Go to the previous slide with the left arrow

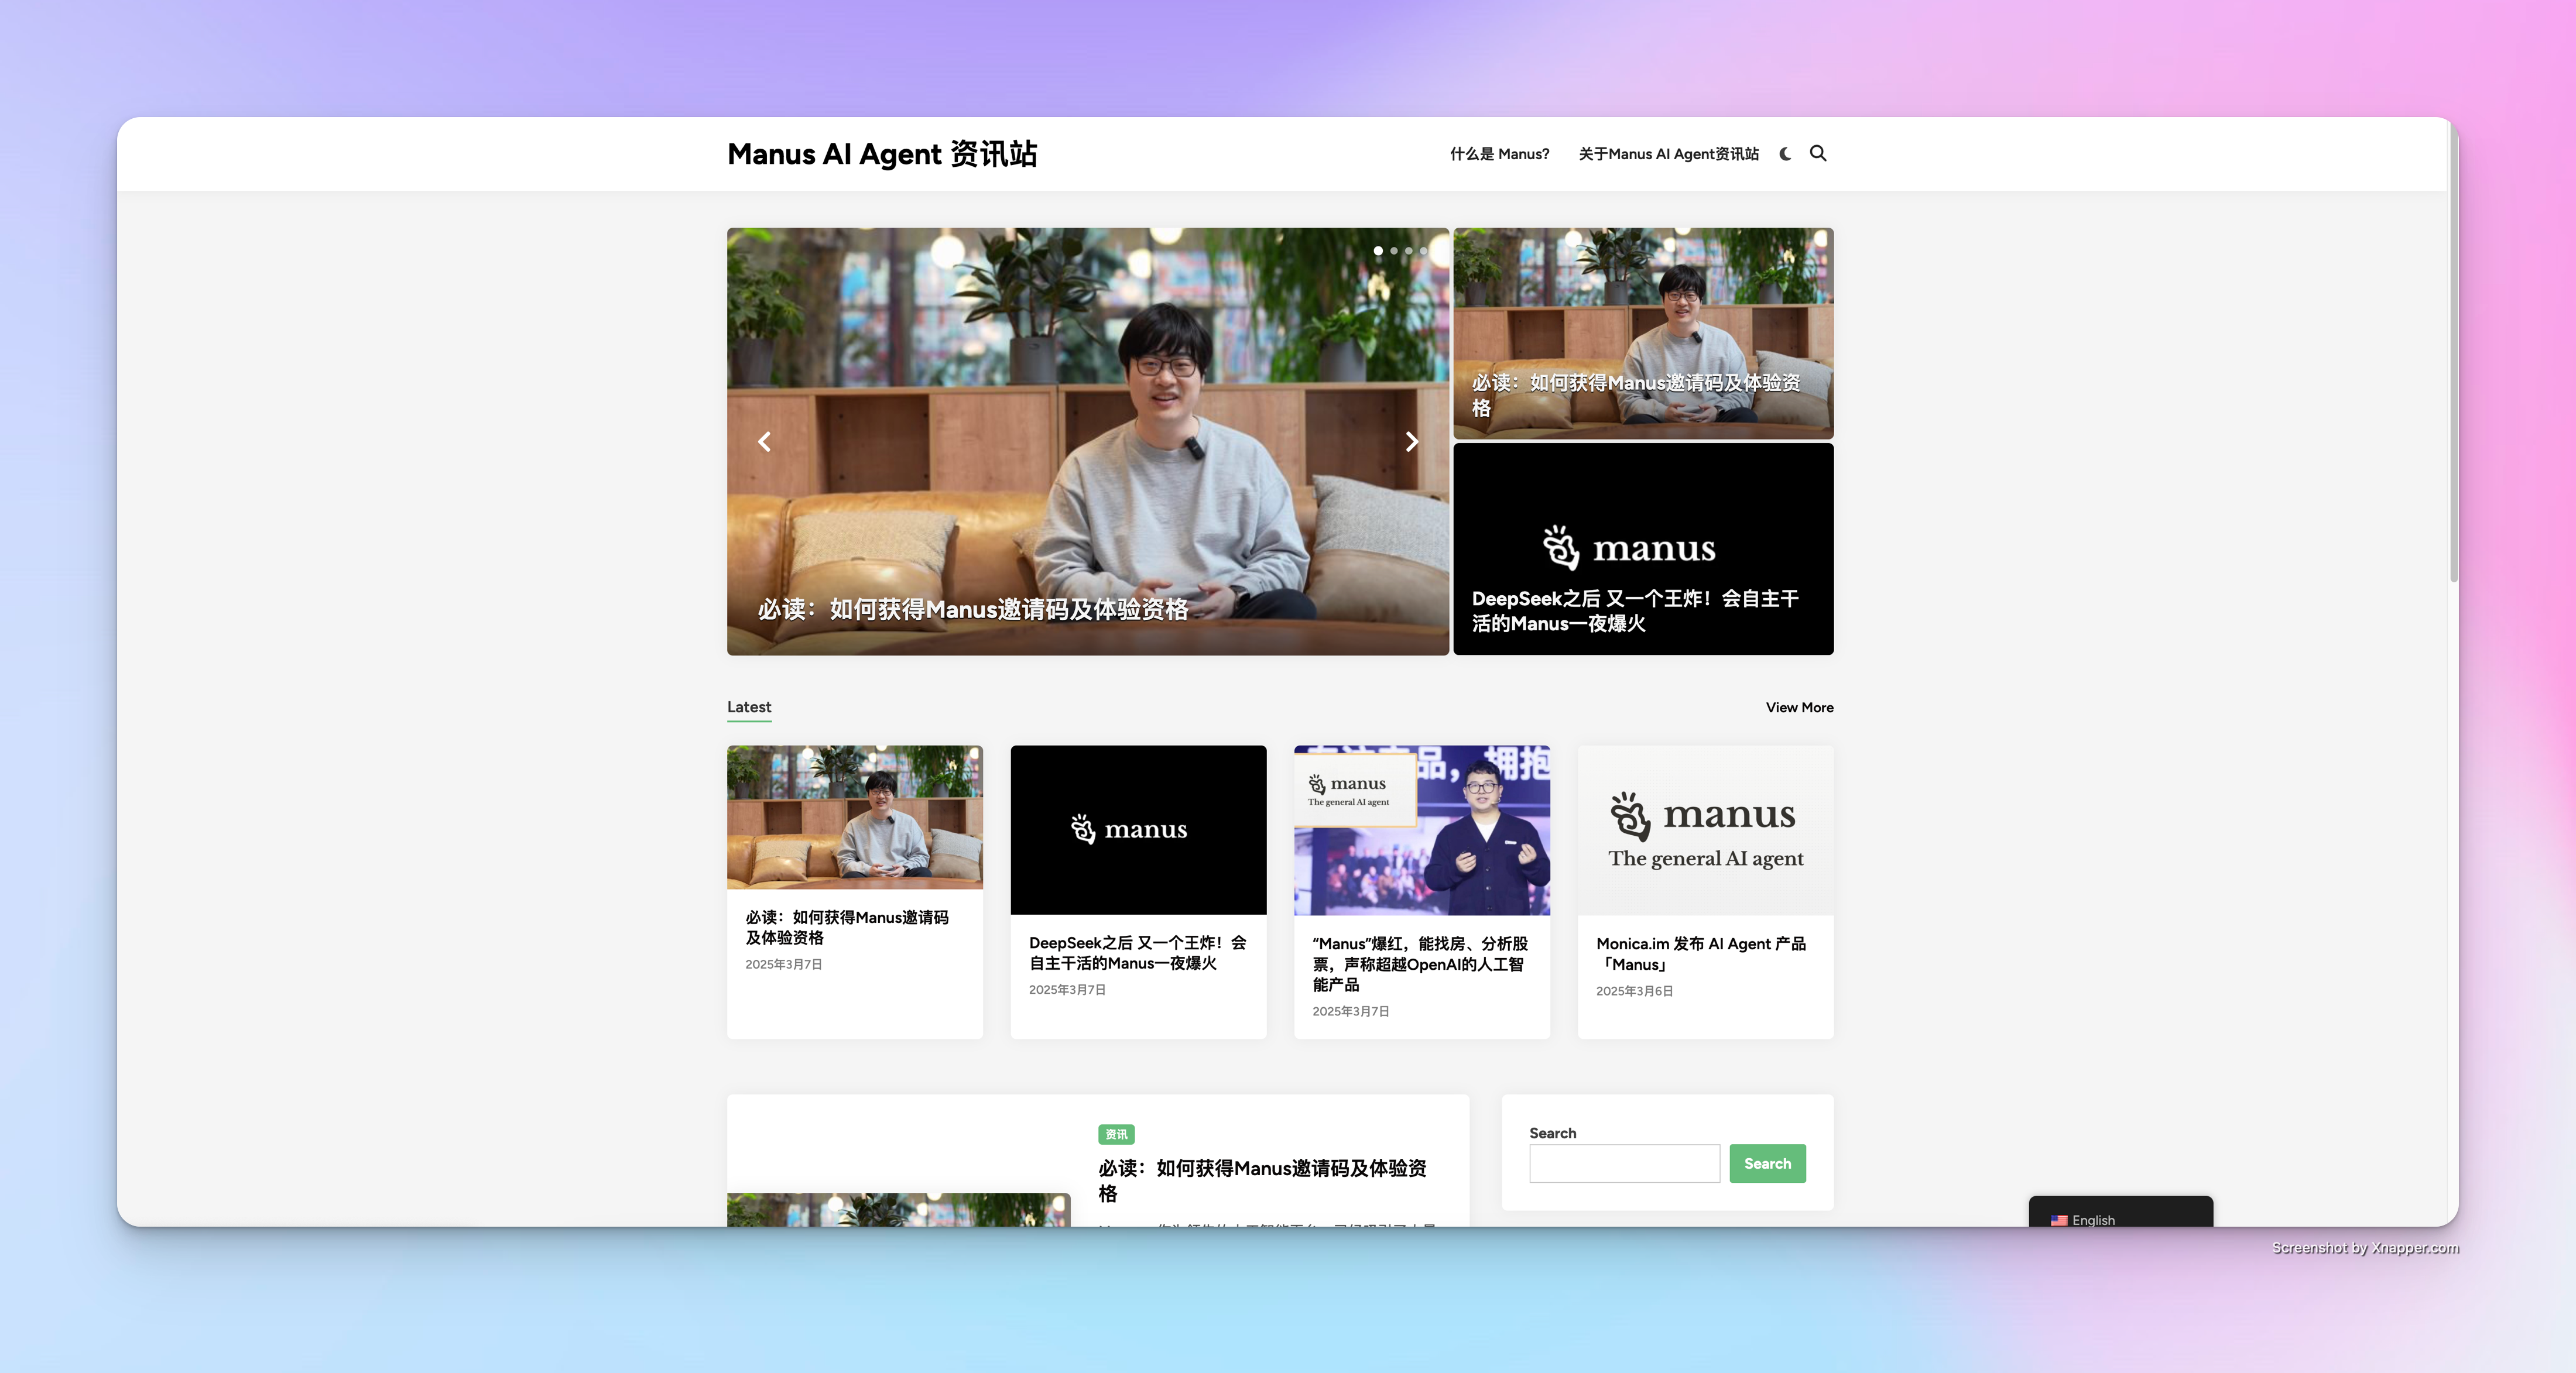click(764, 441)
